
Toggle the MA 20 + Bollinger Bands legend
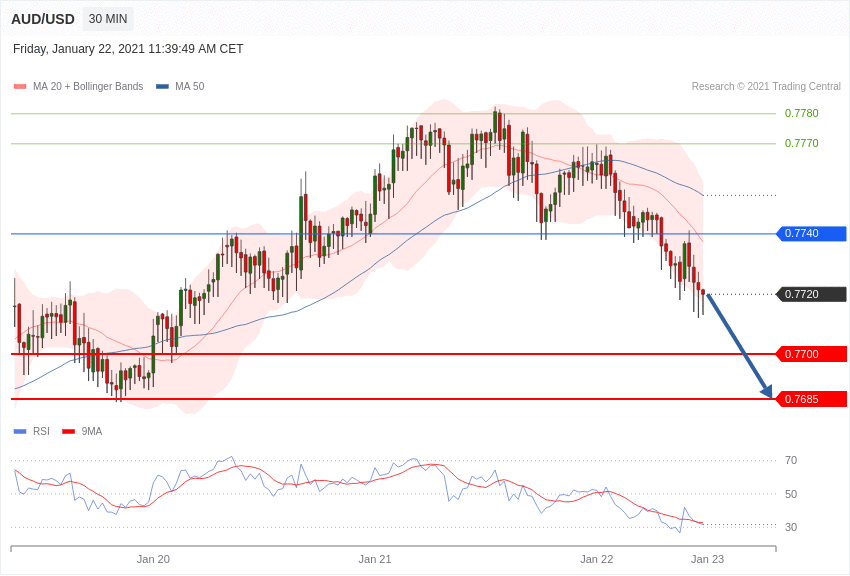point(79,86)
